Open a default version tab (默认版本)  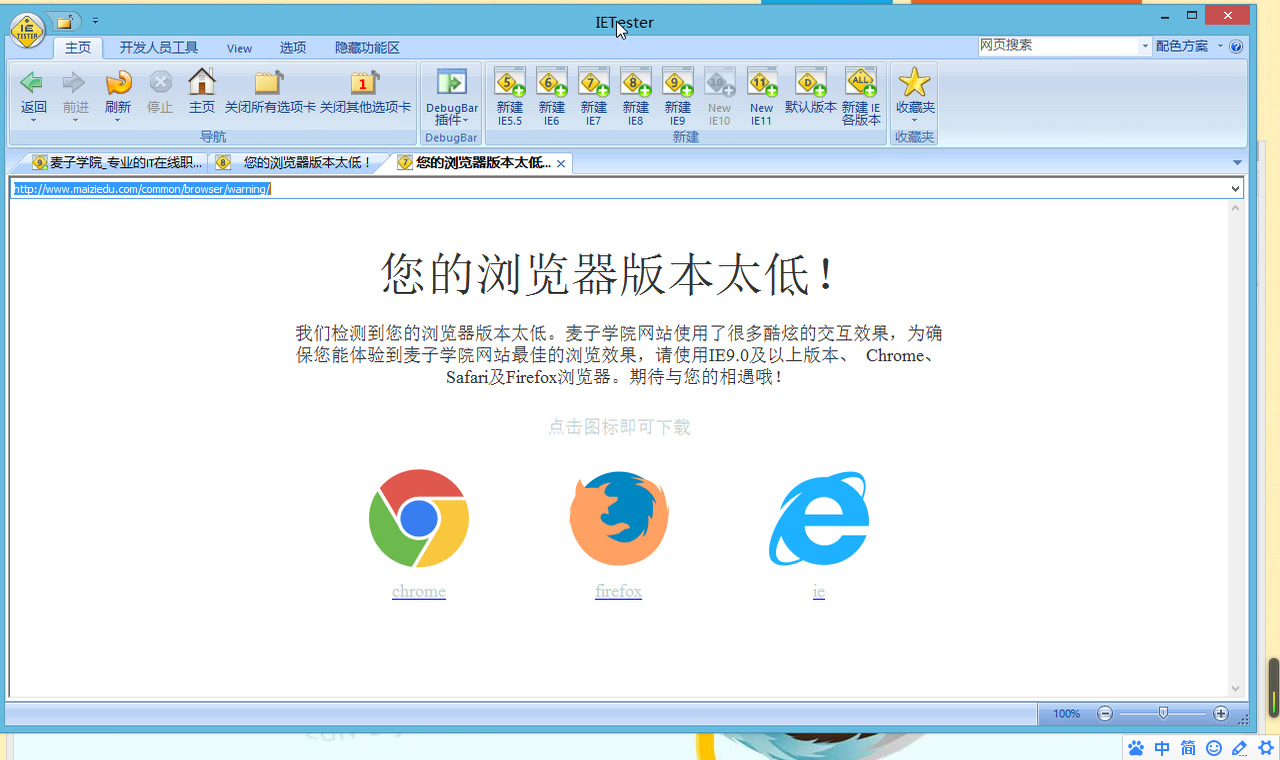(811, 83)
